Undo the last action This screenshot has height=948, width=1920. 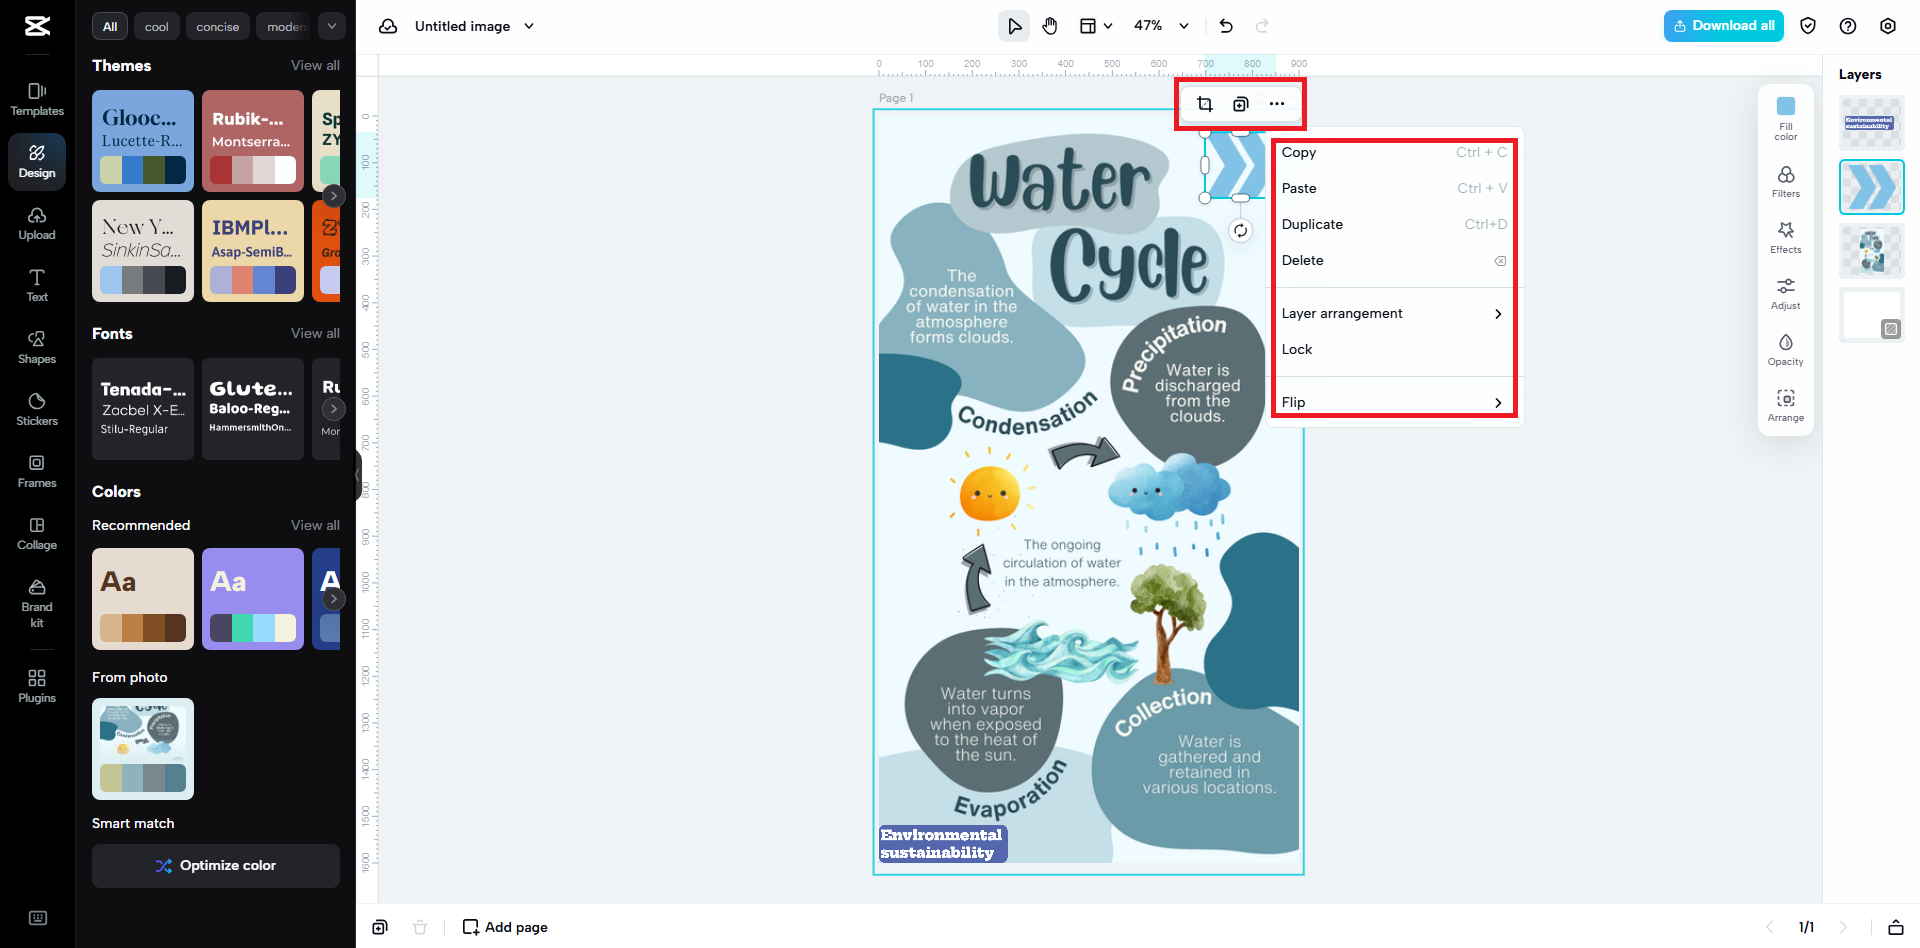pos(1226,26)
